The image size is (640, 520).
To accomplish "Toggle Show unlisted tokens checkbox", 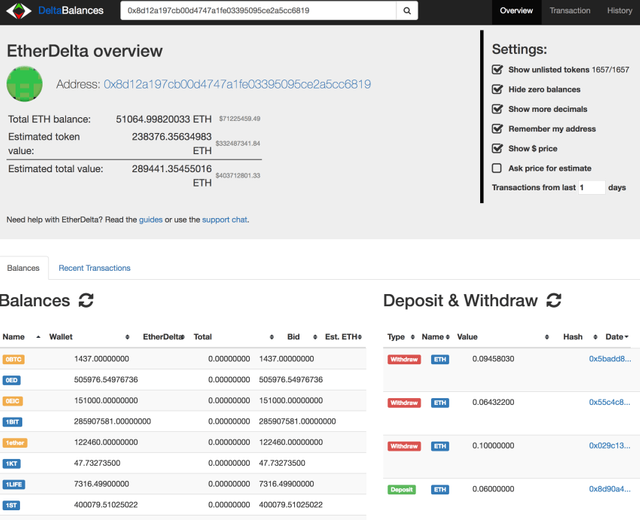I will tap(497, 69).
